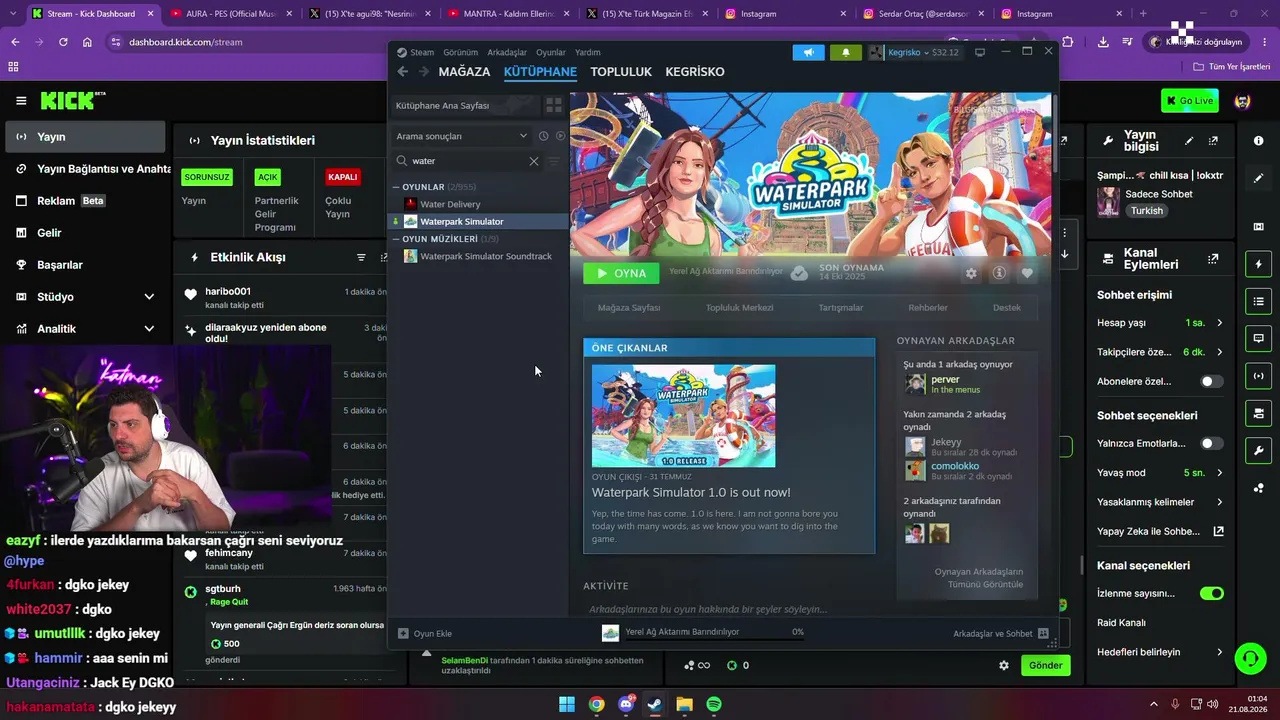1280x720 pixels.
Task: Open Hesap yaşı chat access options
Action: (1160, 323)
